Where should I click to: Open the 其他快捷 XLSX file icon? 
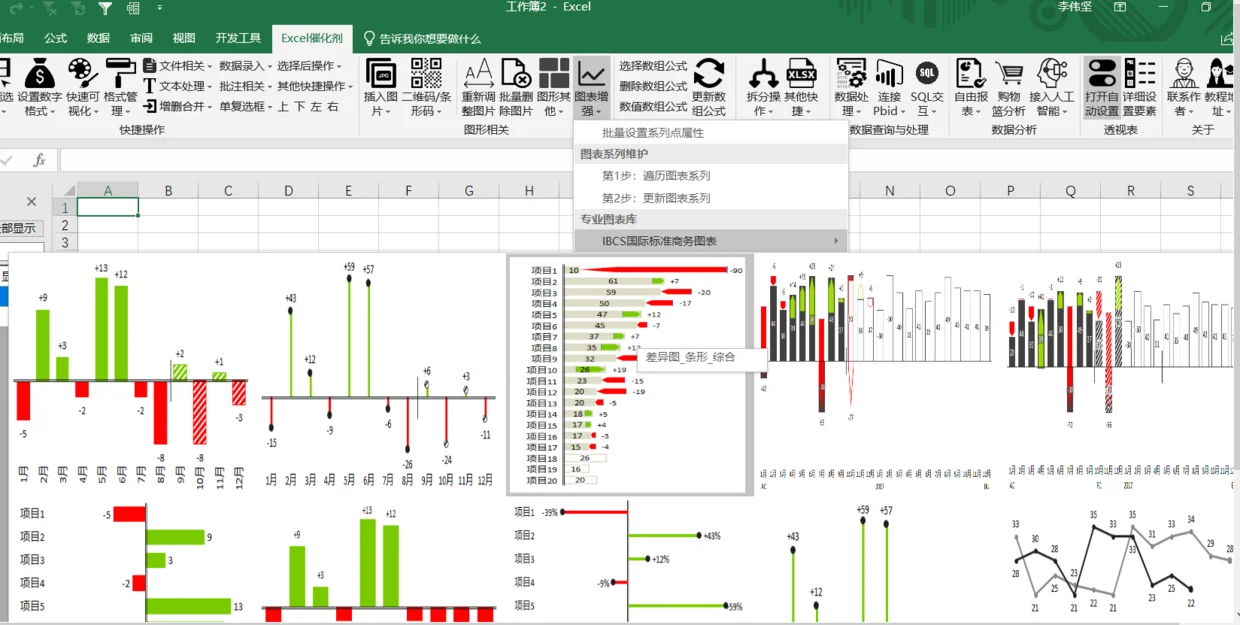801,87
